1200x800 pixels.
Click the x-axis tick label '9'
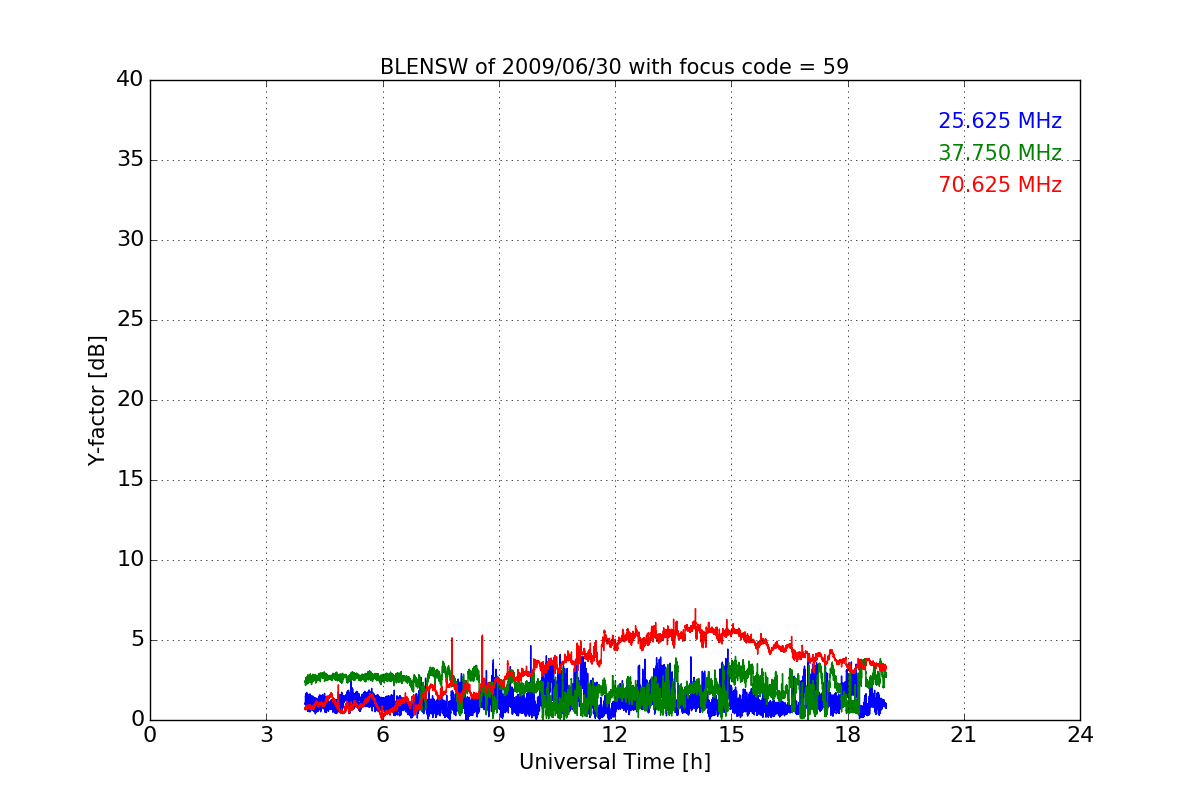499,734
